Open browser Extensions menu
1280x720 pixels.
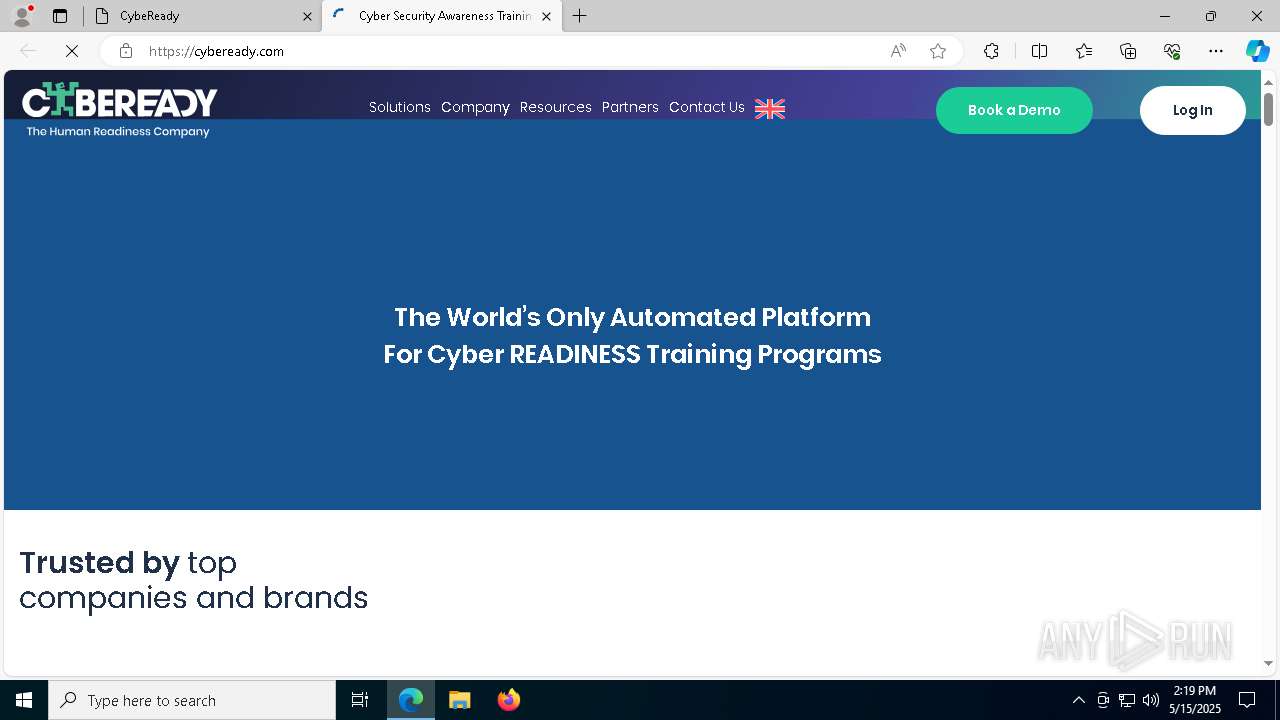tap(991, 51)
